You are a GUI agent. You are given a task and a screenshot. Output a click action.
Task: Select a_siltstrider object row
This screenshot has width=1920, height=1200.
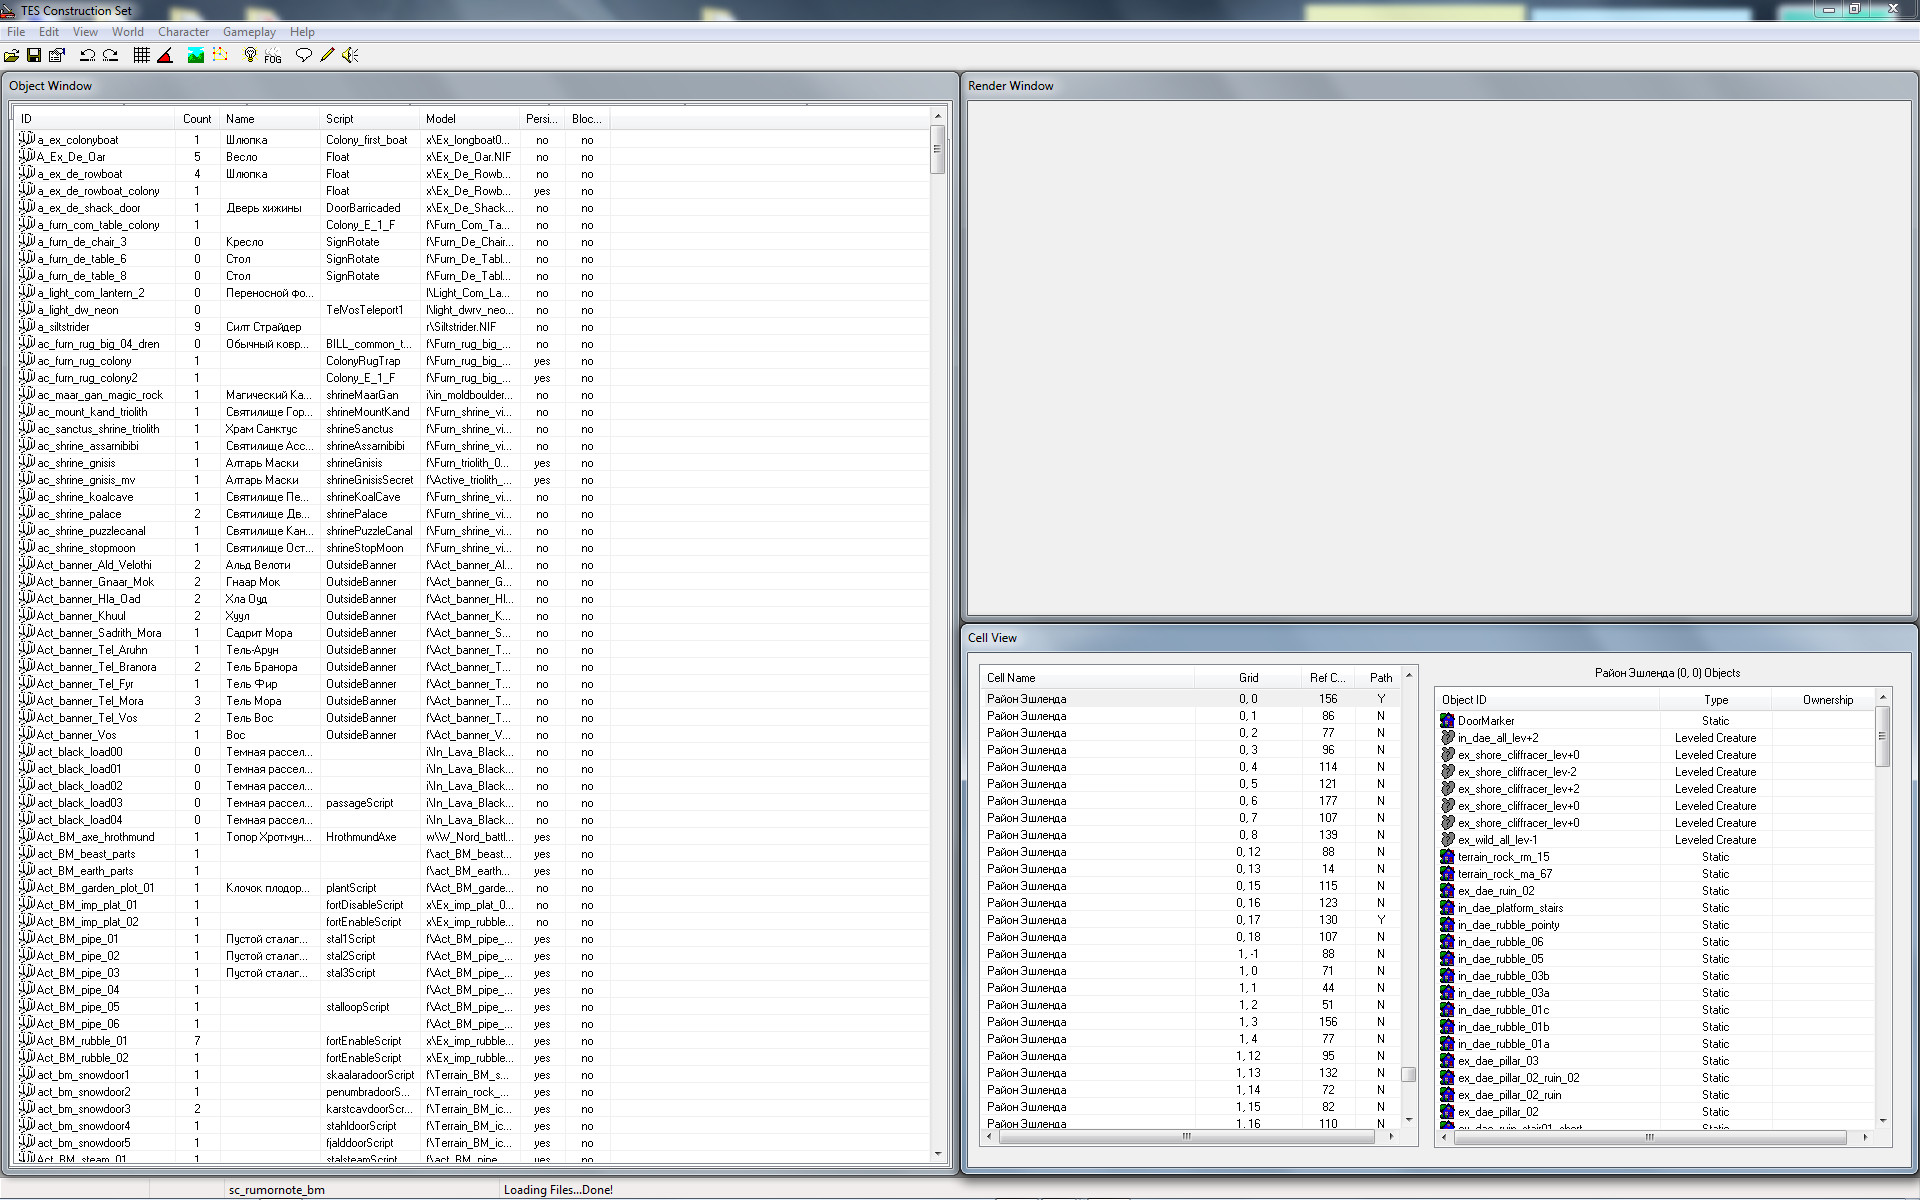click(x=314, y=327)
